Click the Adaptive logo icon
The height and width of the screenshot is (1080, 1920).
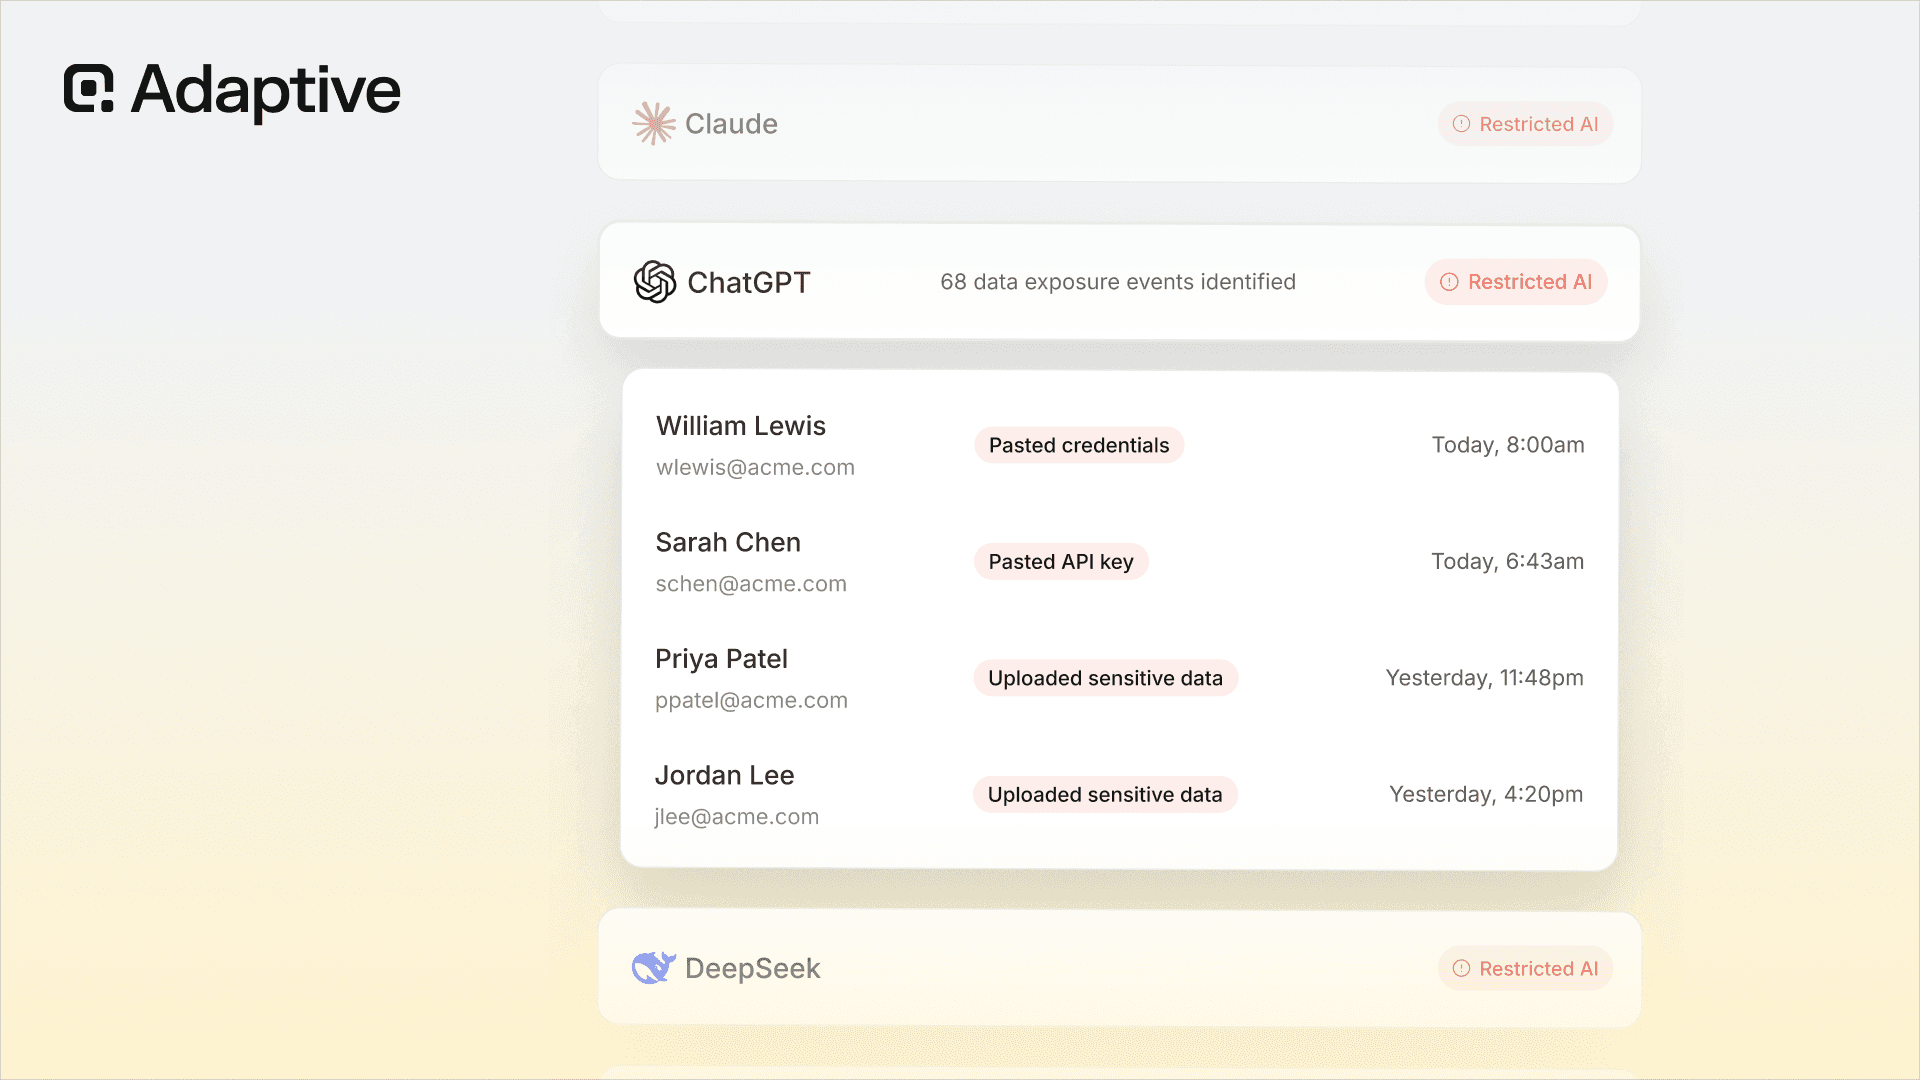pyautogui.click(x=89, y=89)
